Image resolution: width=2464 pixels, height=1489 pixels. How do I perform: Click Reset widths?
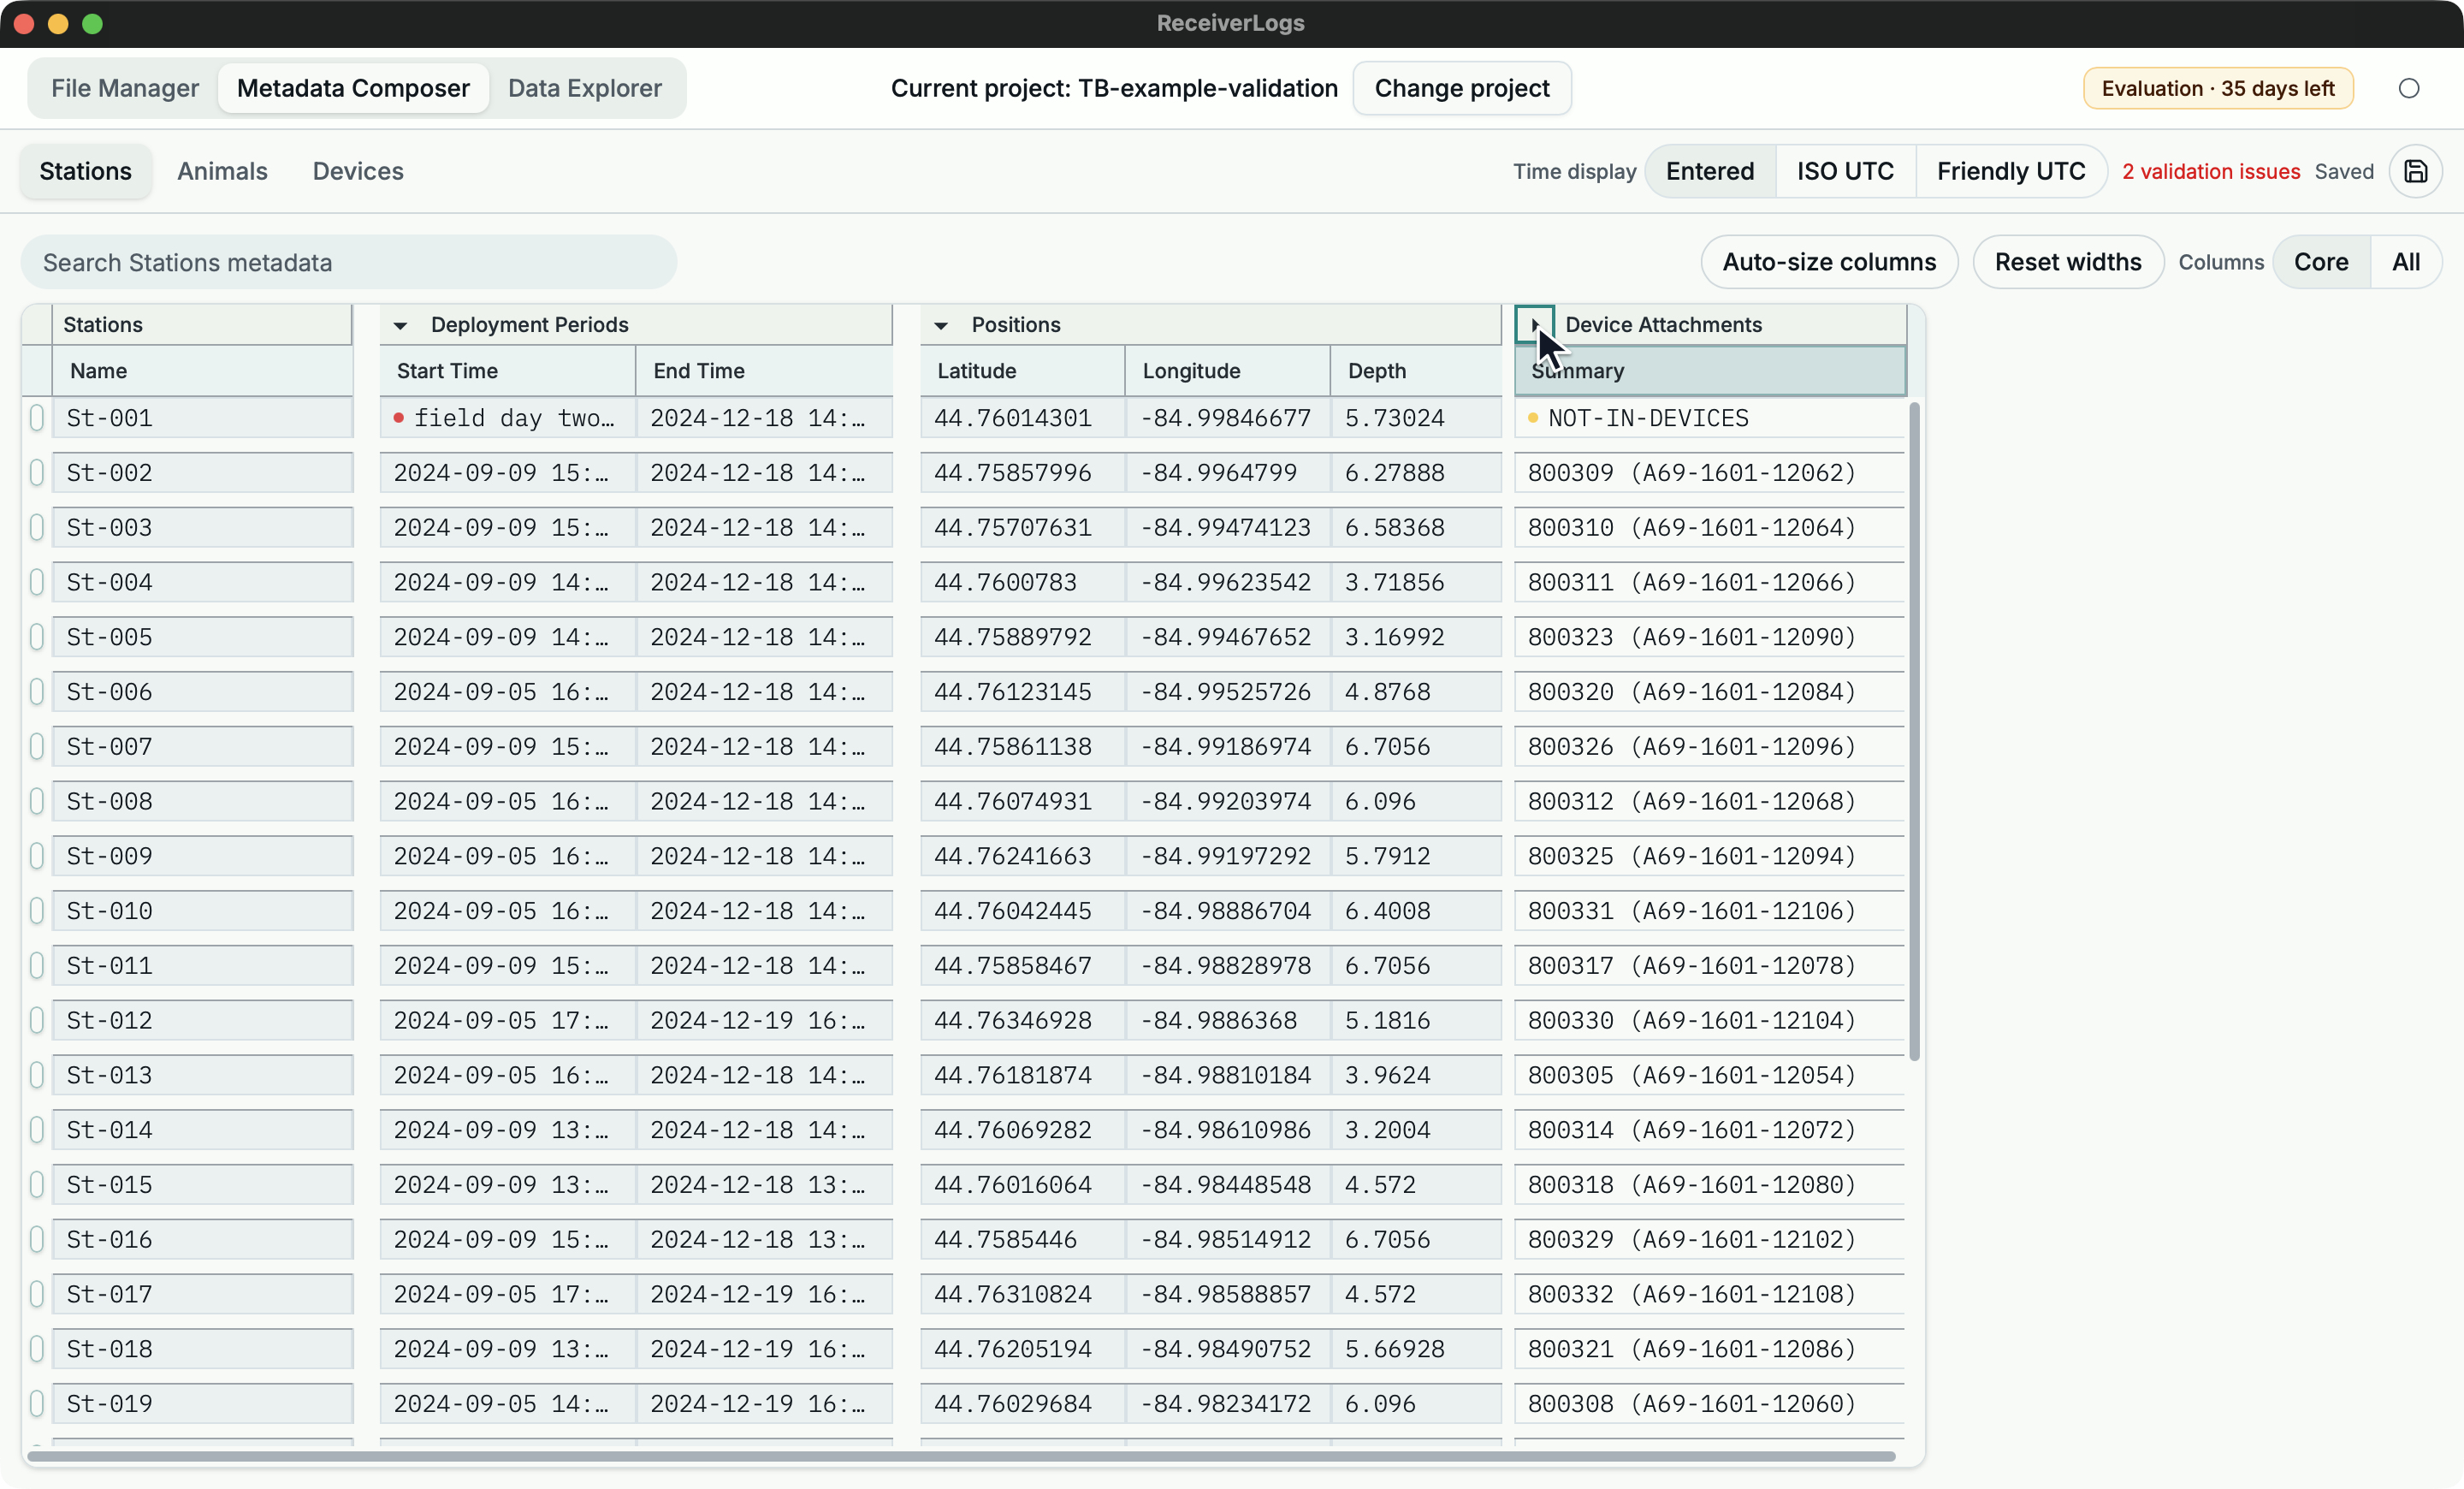coord(2068,262)
